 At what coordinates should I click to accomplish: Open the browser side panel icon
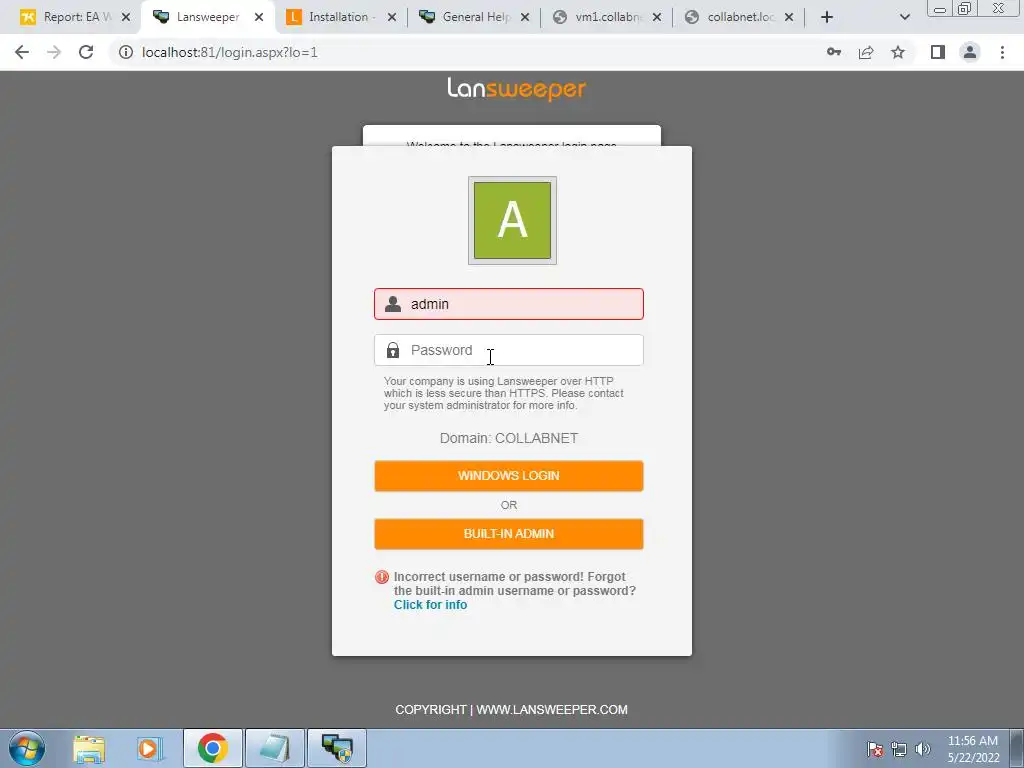point(938,52)
